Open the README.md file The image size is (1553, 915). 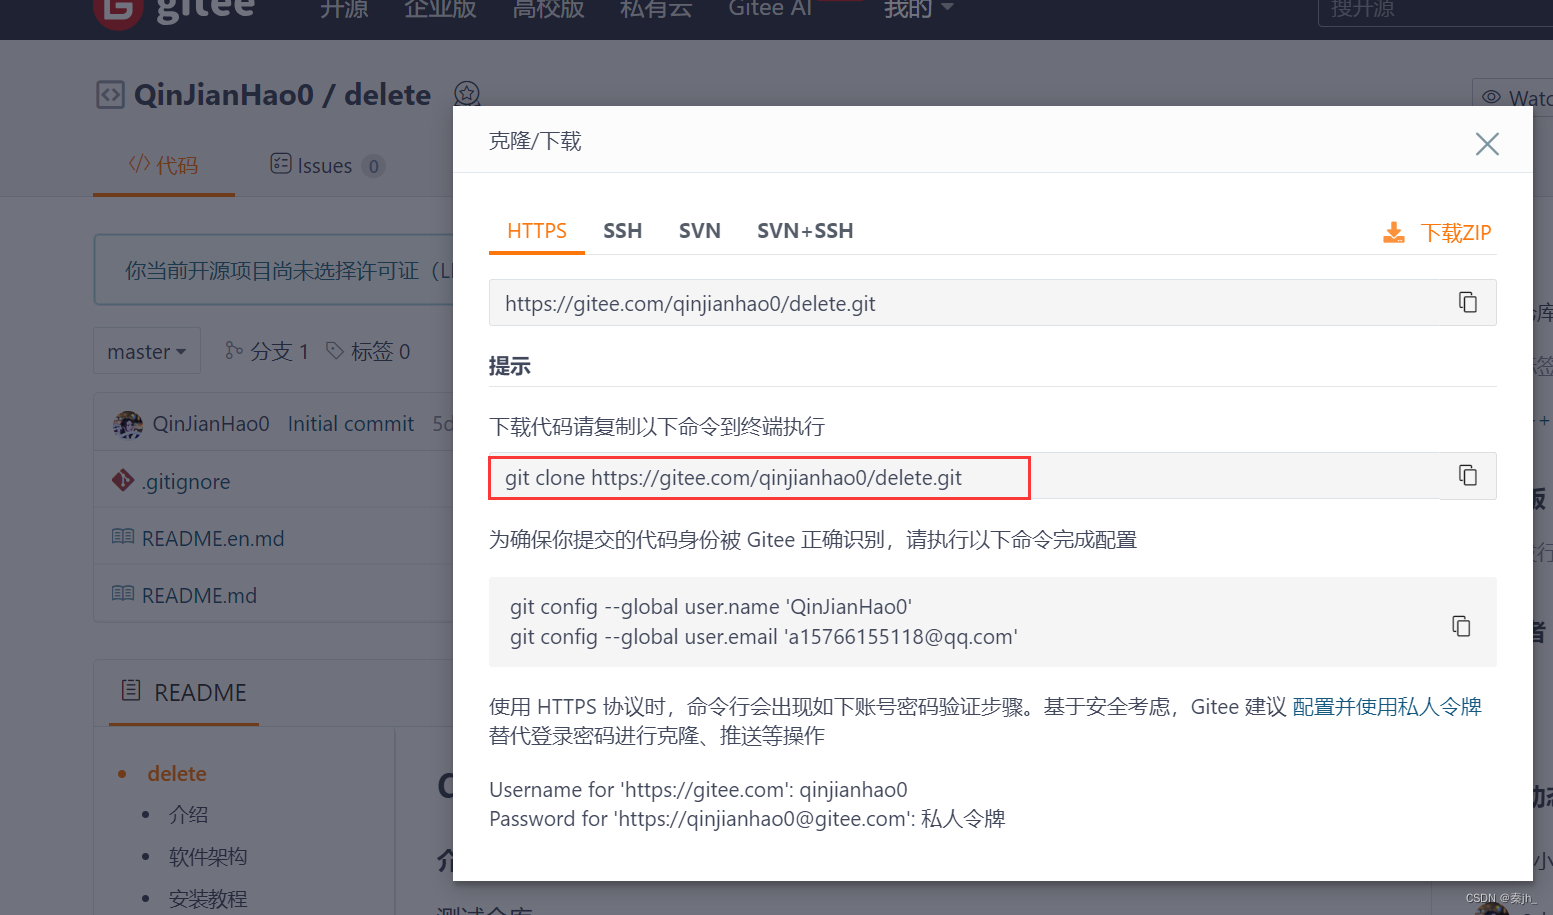[199, 596]
